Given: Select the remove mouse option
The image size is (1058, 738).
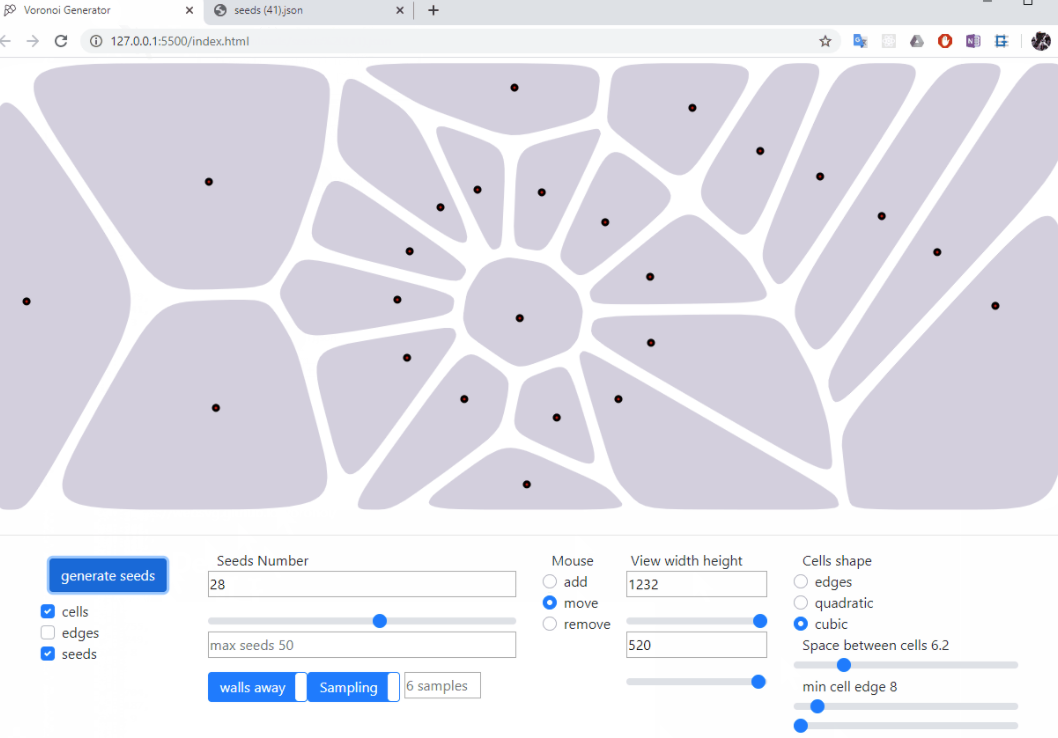Looking at the screenshot, I should pyautogui.click(x=549, y=623).
